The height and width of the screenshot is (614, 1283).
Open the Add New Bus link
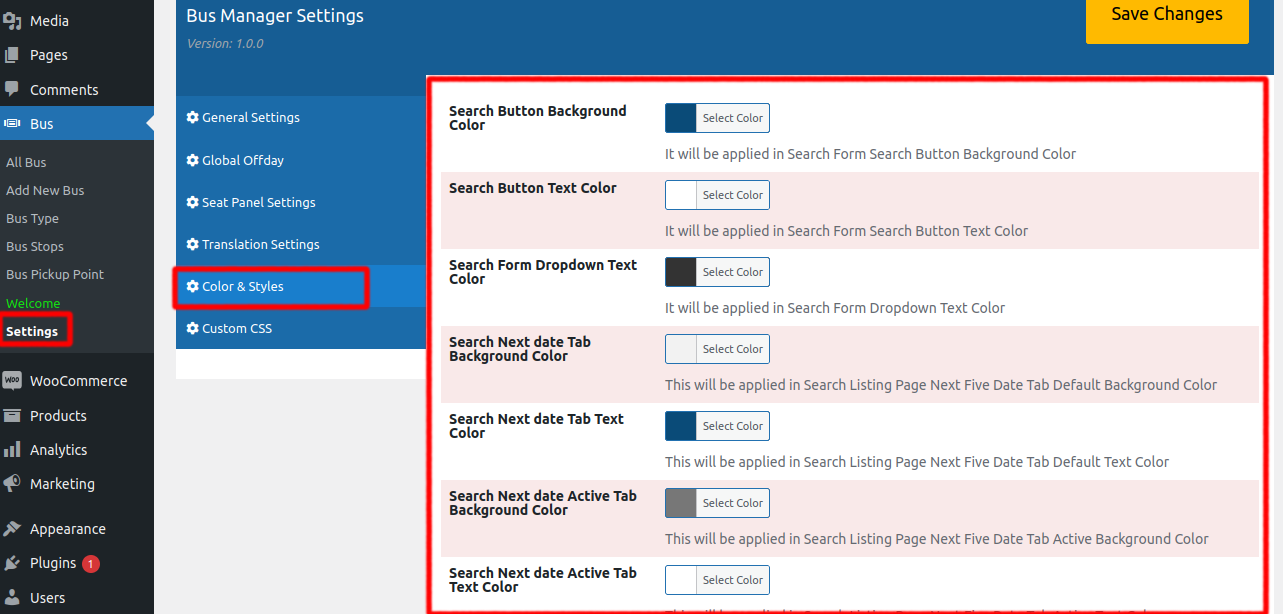45,190
